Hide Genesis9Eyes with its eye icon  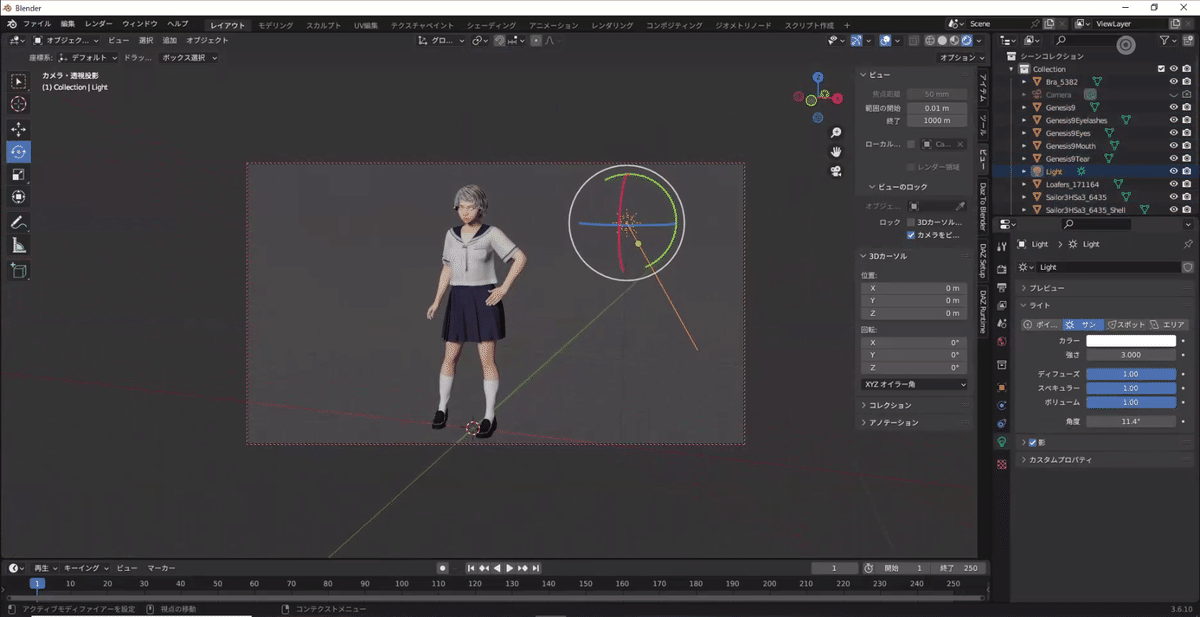point(1174,133)
